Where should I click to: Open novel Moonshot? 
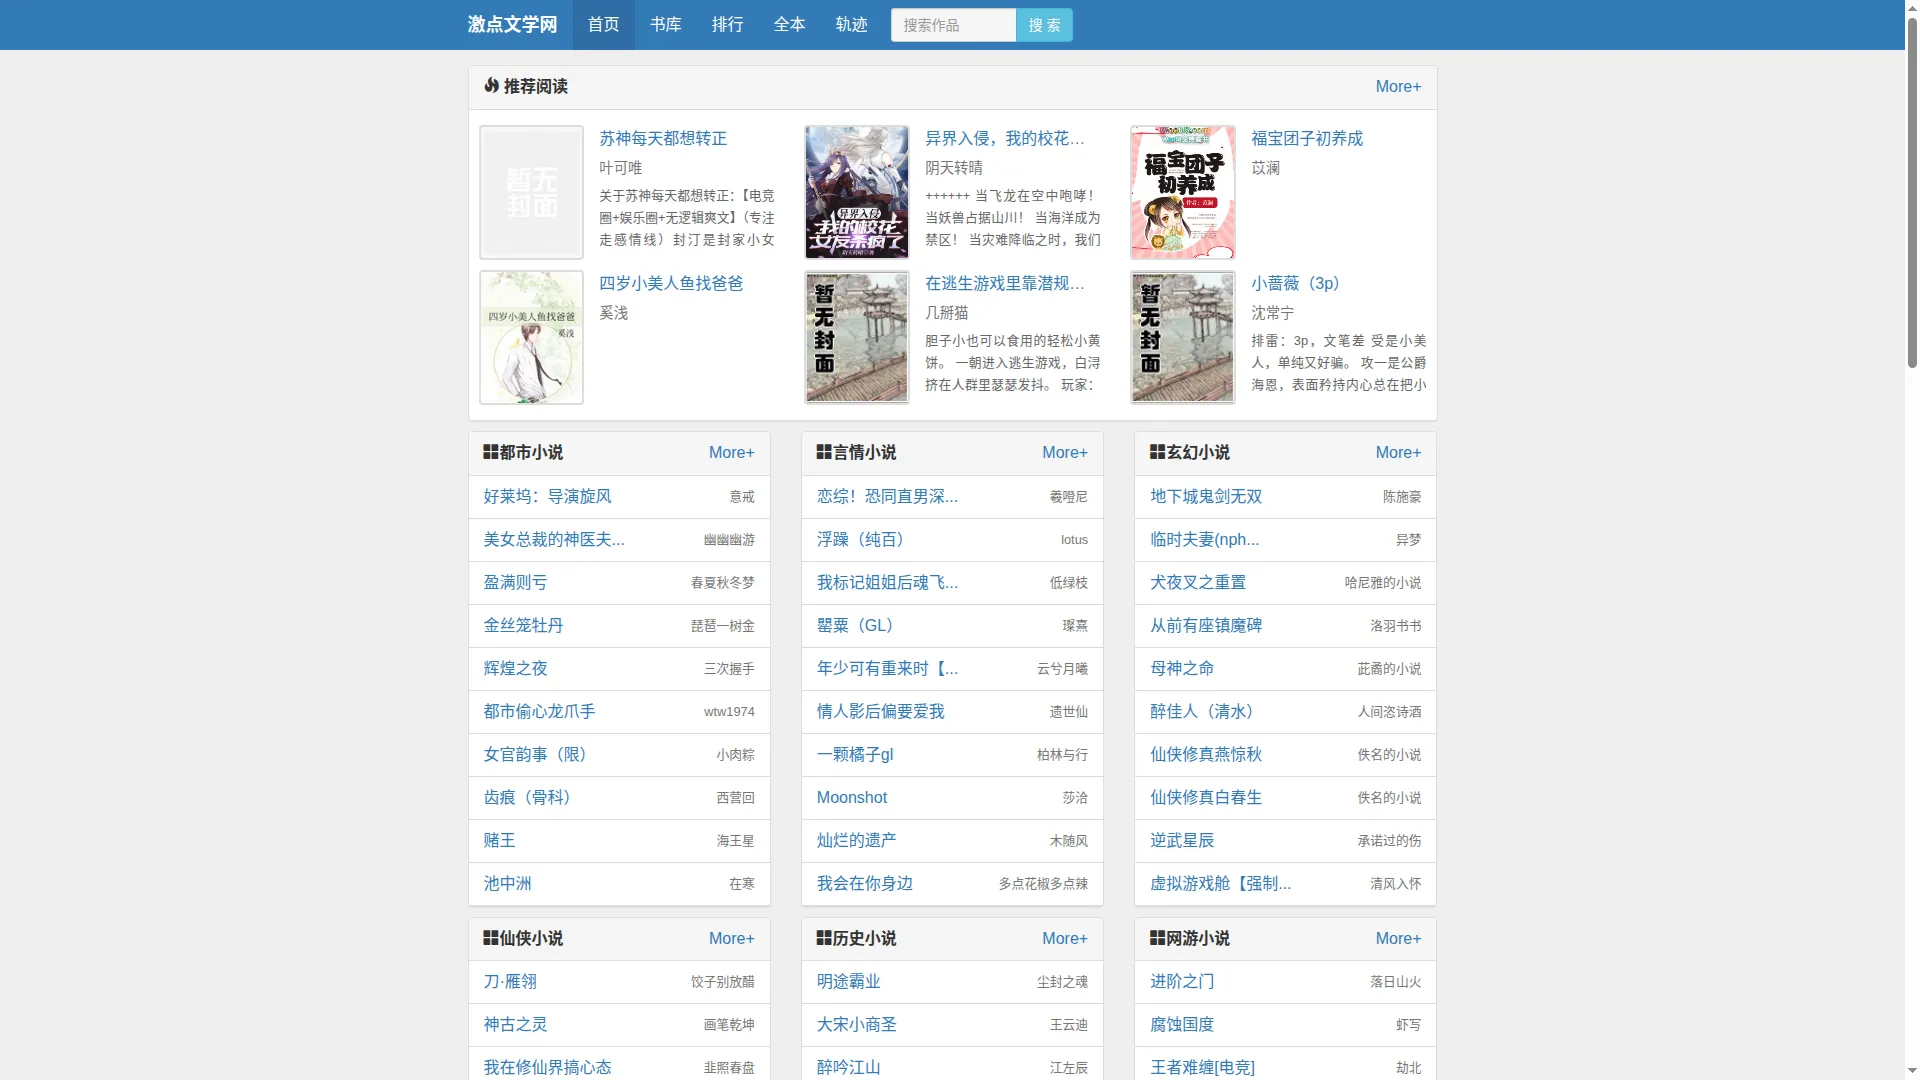pyautogui.click(x=852, y=797)
